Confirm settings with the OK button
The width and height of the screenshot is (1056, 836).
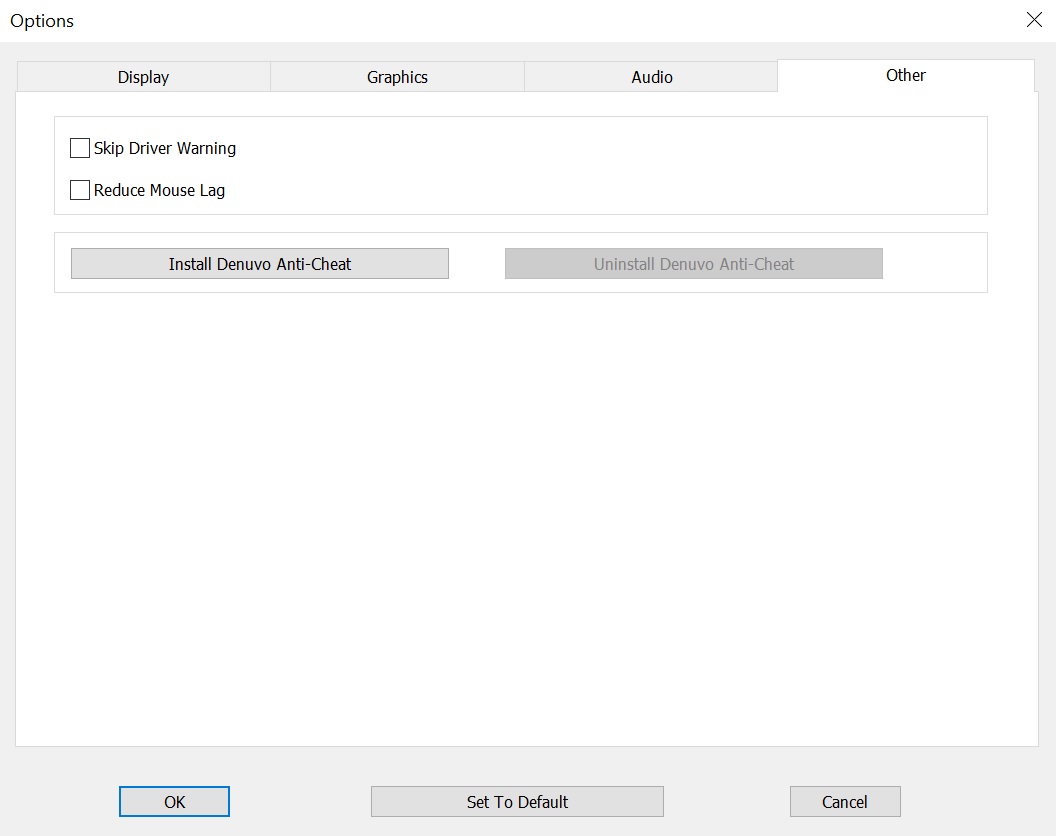[174, 802]
